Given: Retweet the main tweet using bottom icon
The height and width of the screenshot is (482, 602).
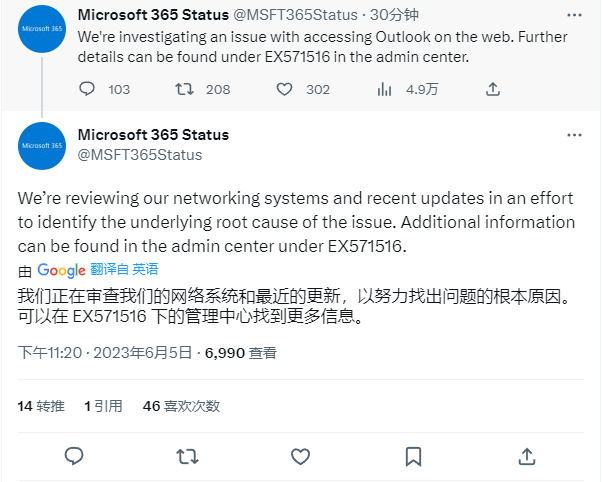Looking at the screenshot, I should pos(187,457).
